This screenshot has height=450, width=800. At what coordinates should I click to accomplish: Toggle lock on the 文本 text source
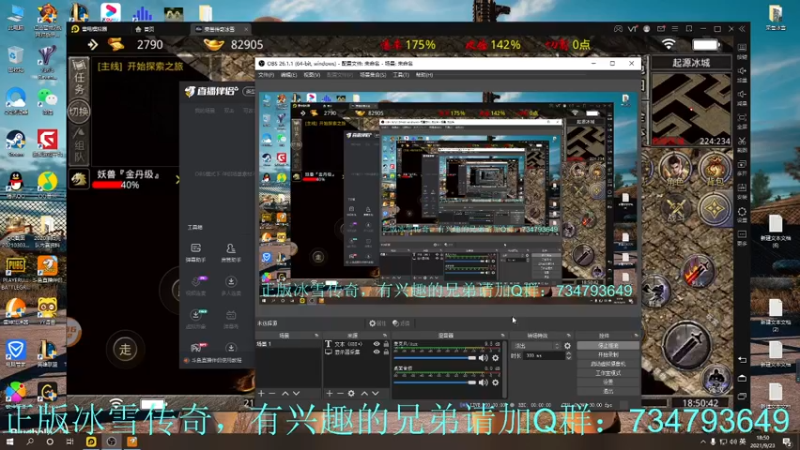(386, 344)
